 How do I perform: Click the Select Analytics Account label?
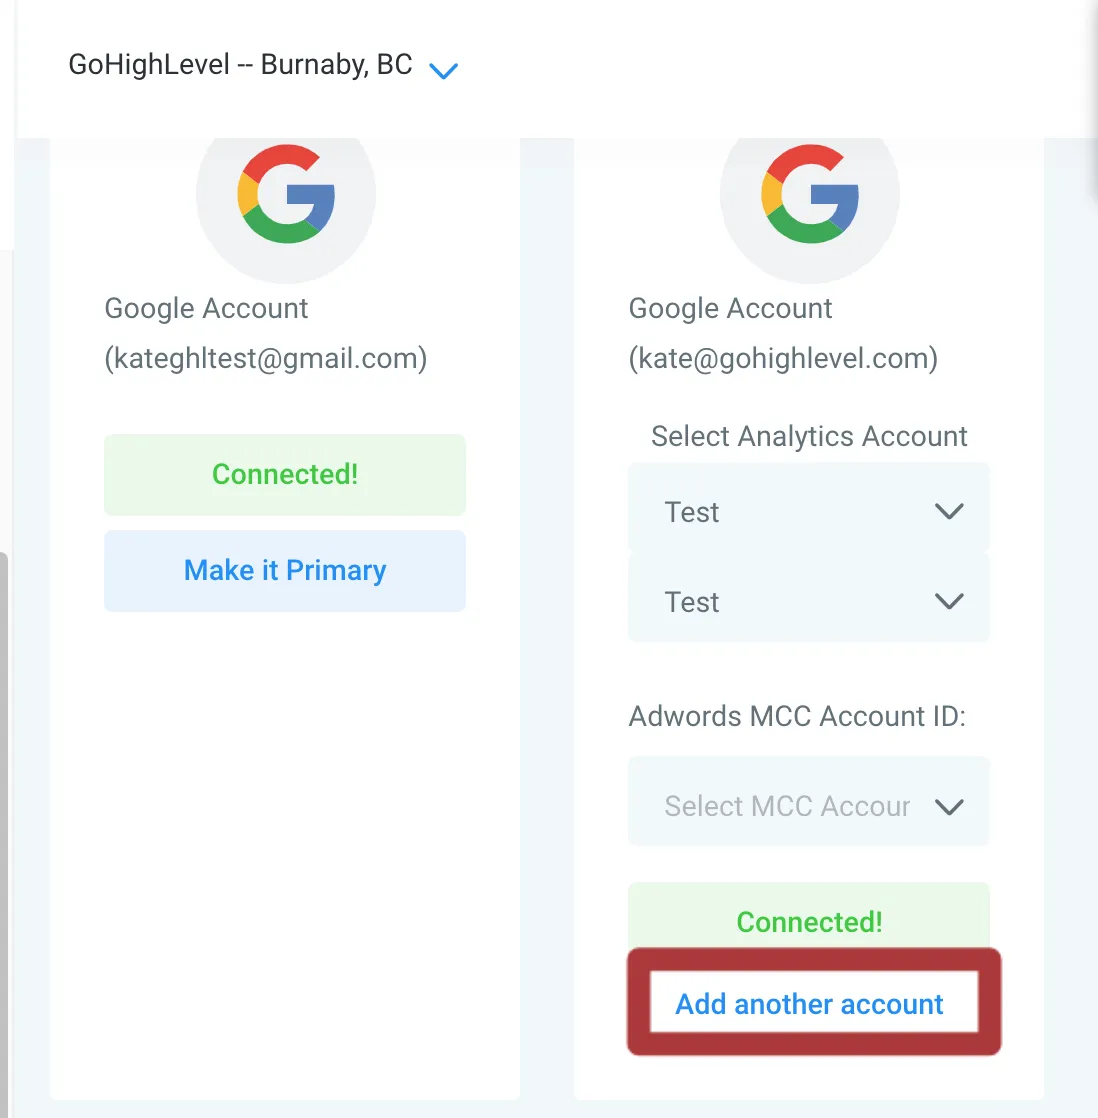point(809,436)
